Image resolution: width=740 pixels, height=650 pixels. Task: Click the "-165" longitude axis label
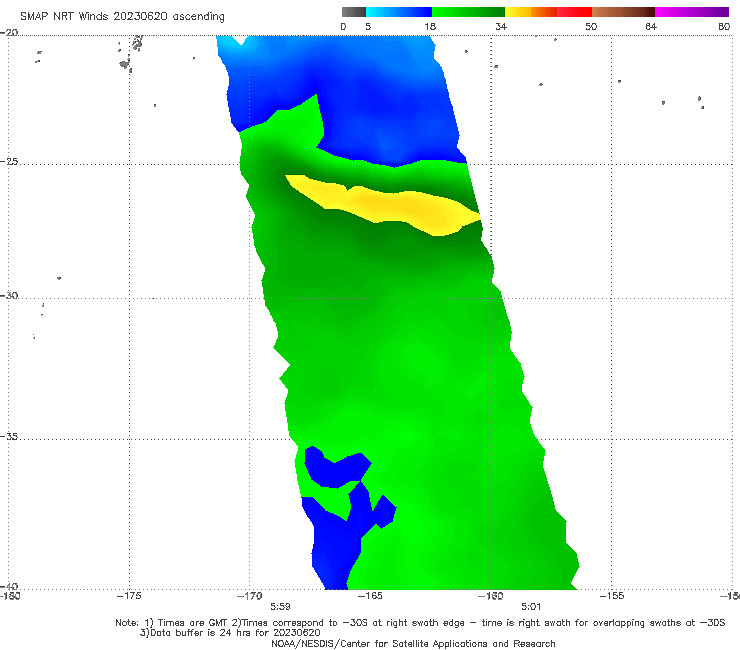pyautogui.click(x=370, y=596)
